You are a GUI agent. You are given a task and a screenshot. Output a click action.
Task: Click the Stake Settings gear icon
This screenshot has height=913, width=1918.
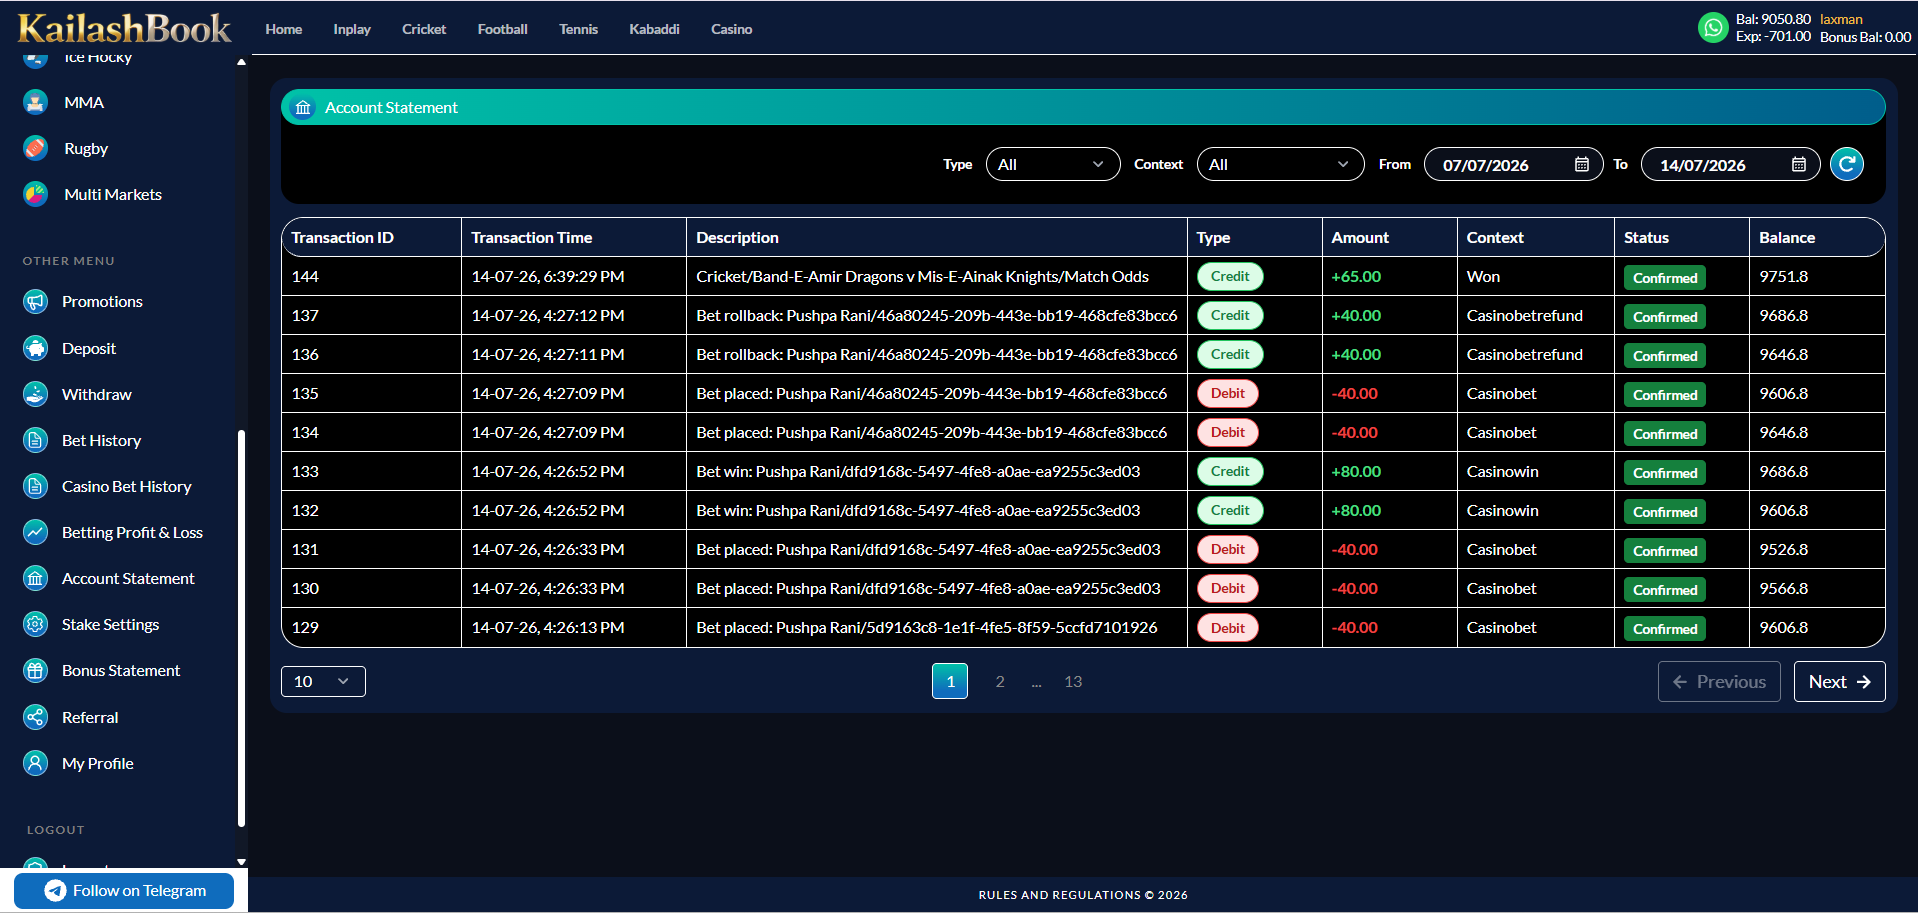click(x=35, y=624)
